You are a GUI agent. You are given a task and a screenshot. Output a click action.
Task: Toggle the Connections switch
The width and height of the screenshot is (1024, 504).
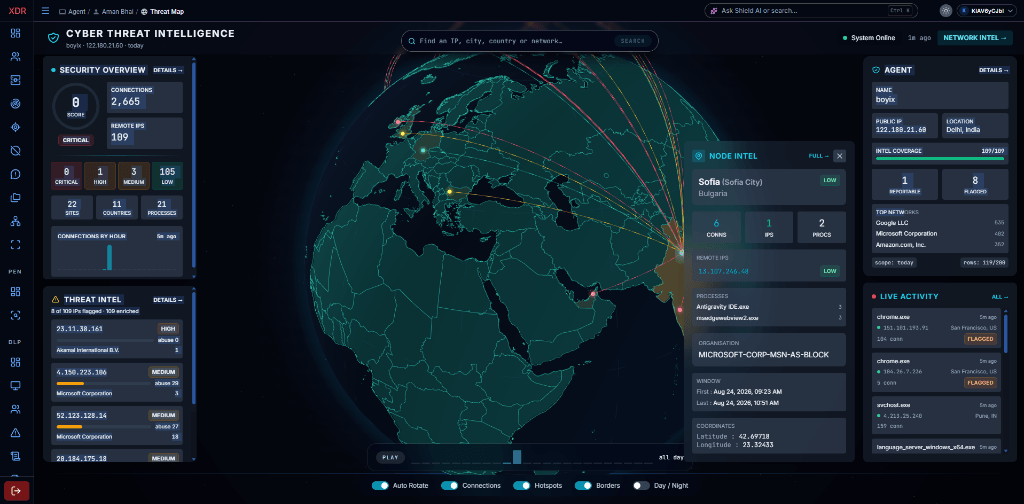(449, 486)
